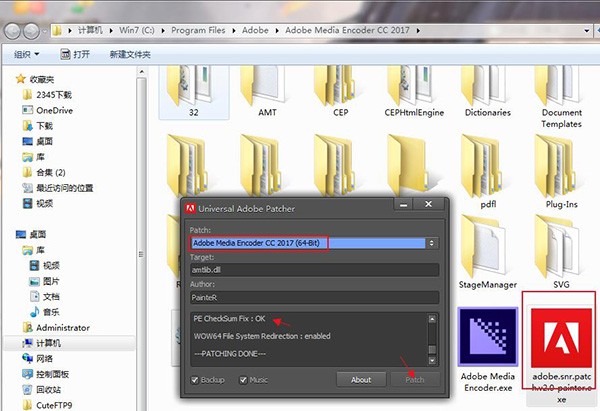Go to 计算机 in the breadcrumb path
Viewport: 600px width, 411px height.
click(90, 30)
